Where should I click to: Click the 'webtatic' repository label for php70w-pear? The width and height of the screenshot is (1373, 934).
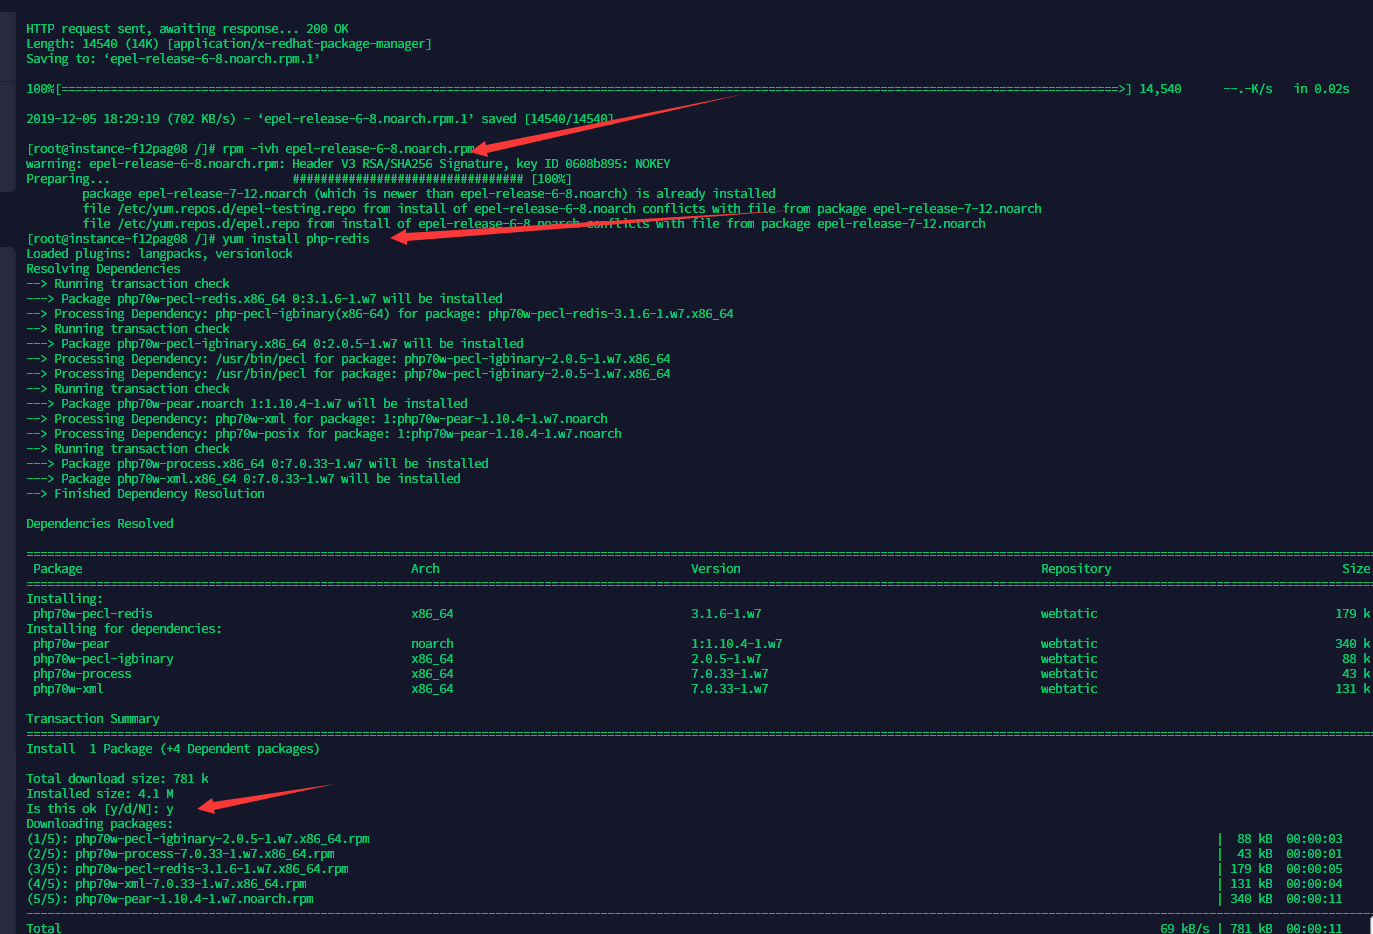click(x=1067, y=643)
